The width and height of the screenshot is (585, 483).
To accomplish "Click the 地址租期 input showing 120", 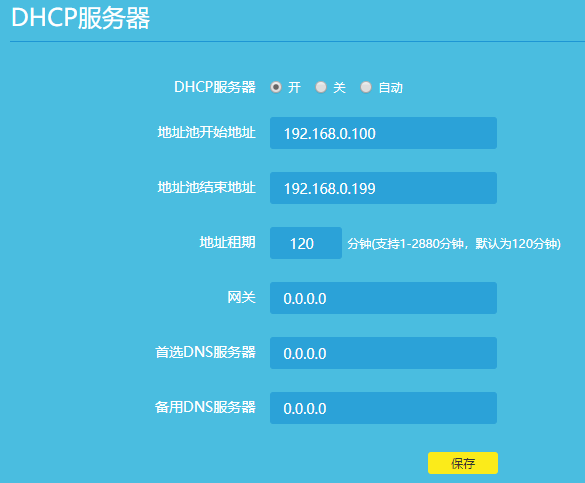I will pos(306,243).
